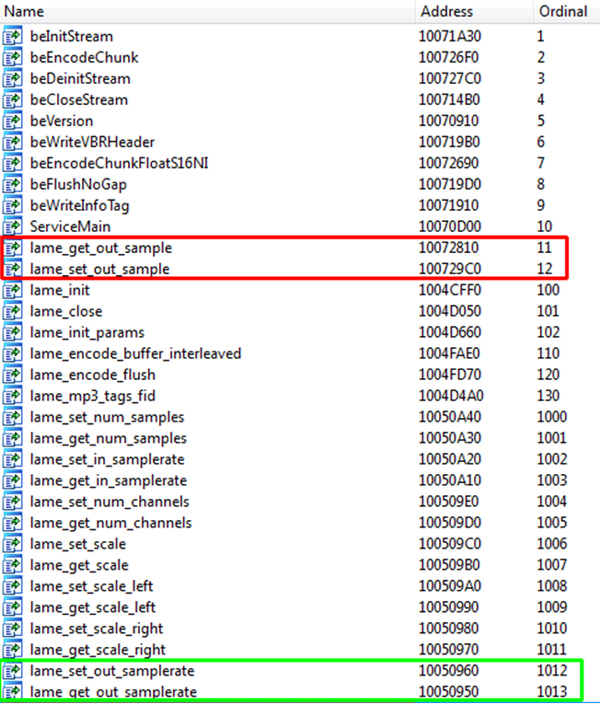Click ordinal 1013 of lame_get_out_samplerate
The width and height of the screenshot is (600, 705).
tap(552, 692)
